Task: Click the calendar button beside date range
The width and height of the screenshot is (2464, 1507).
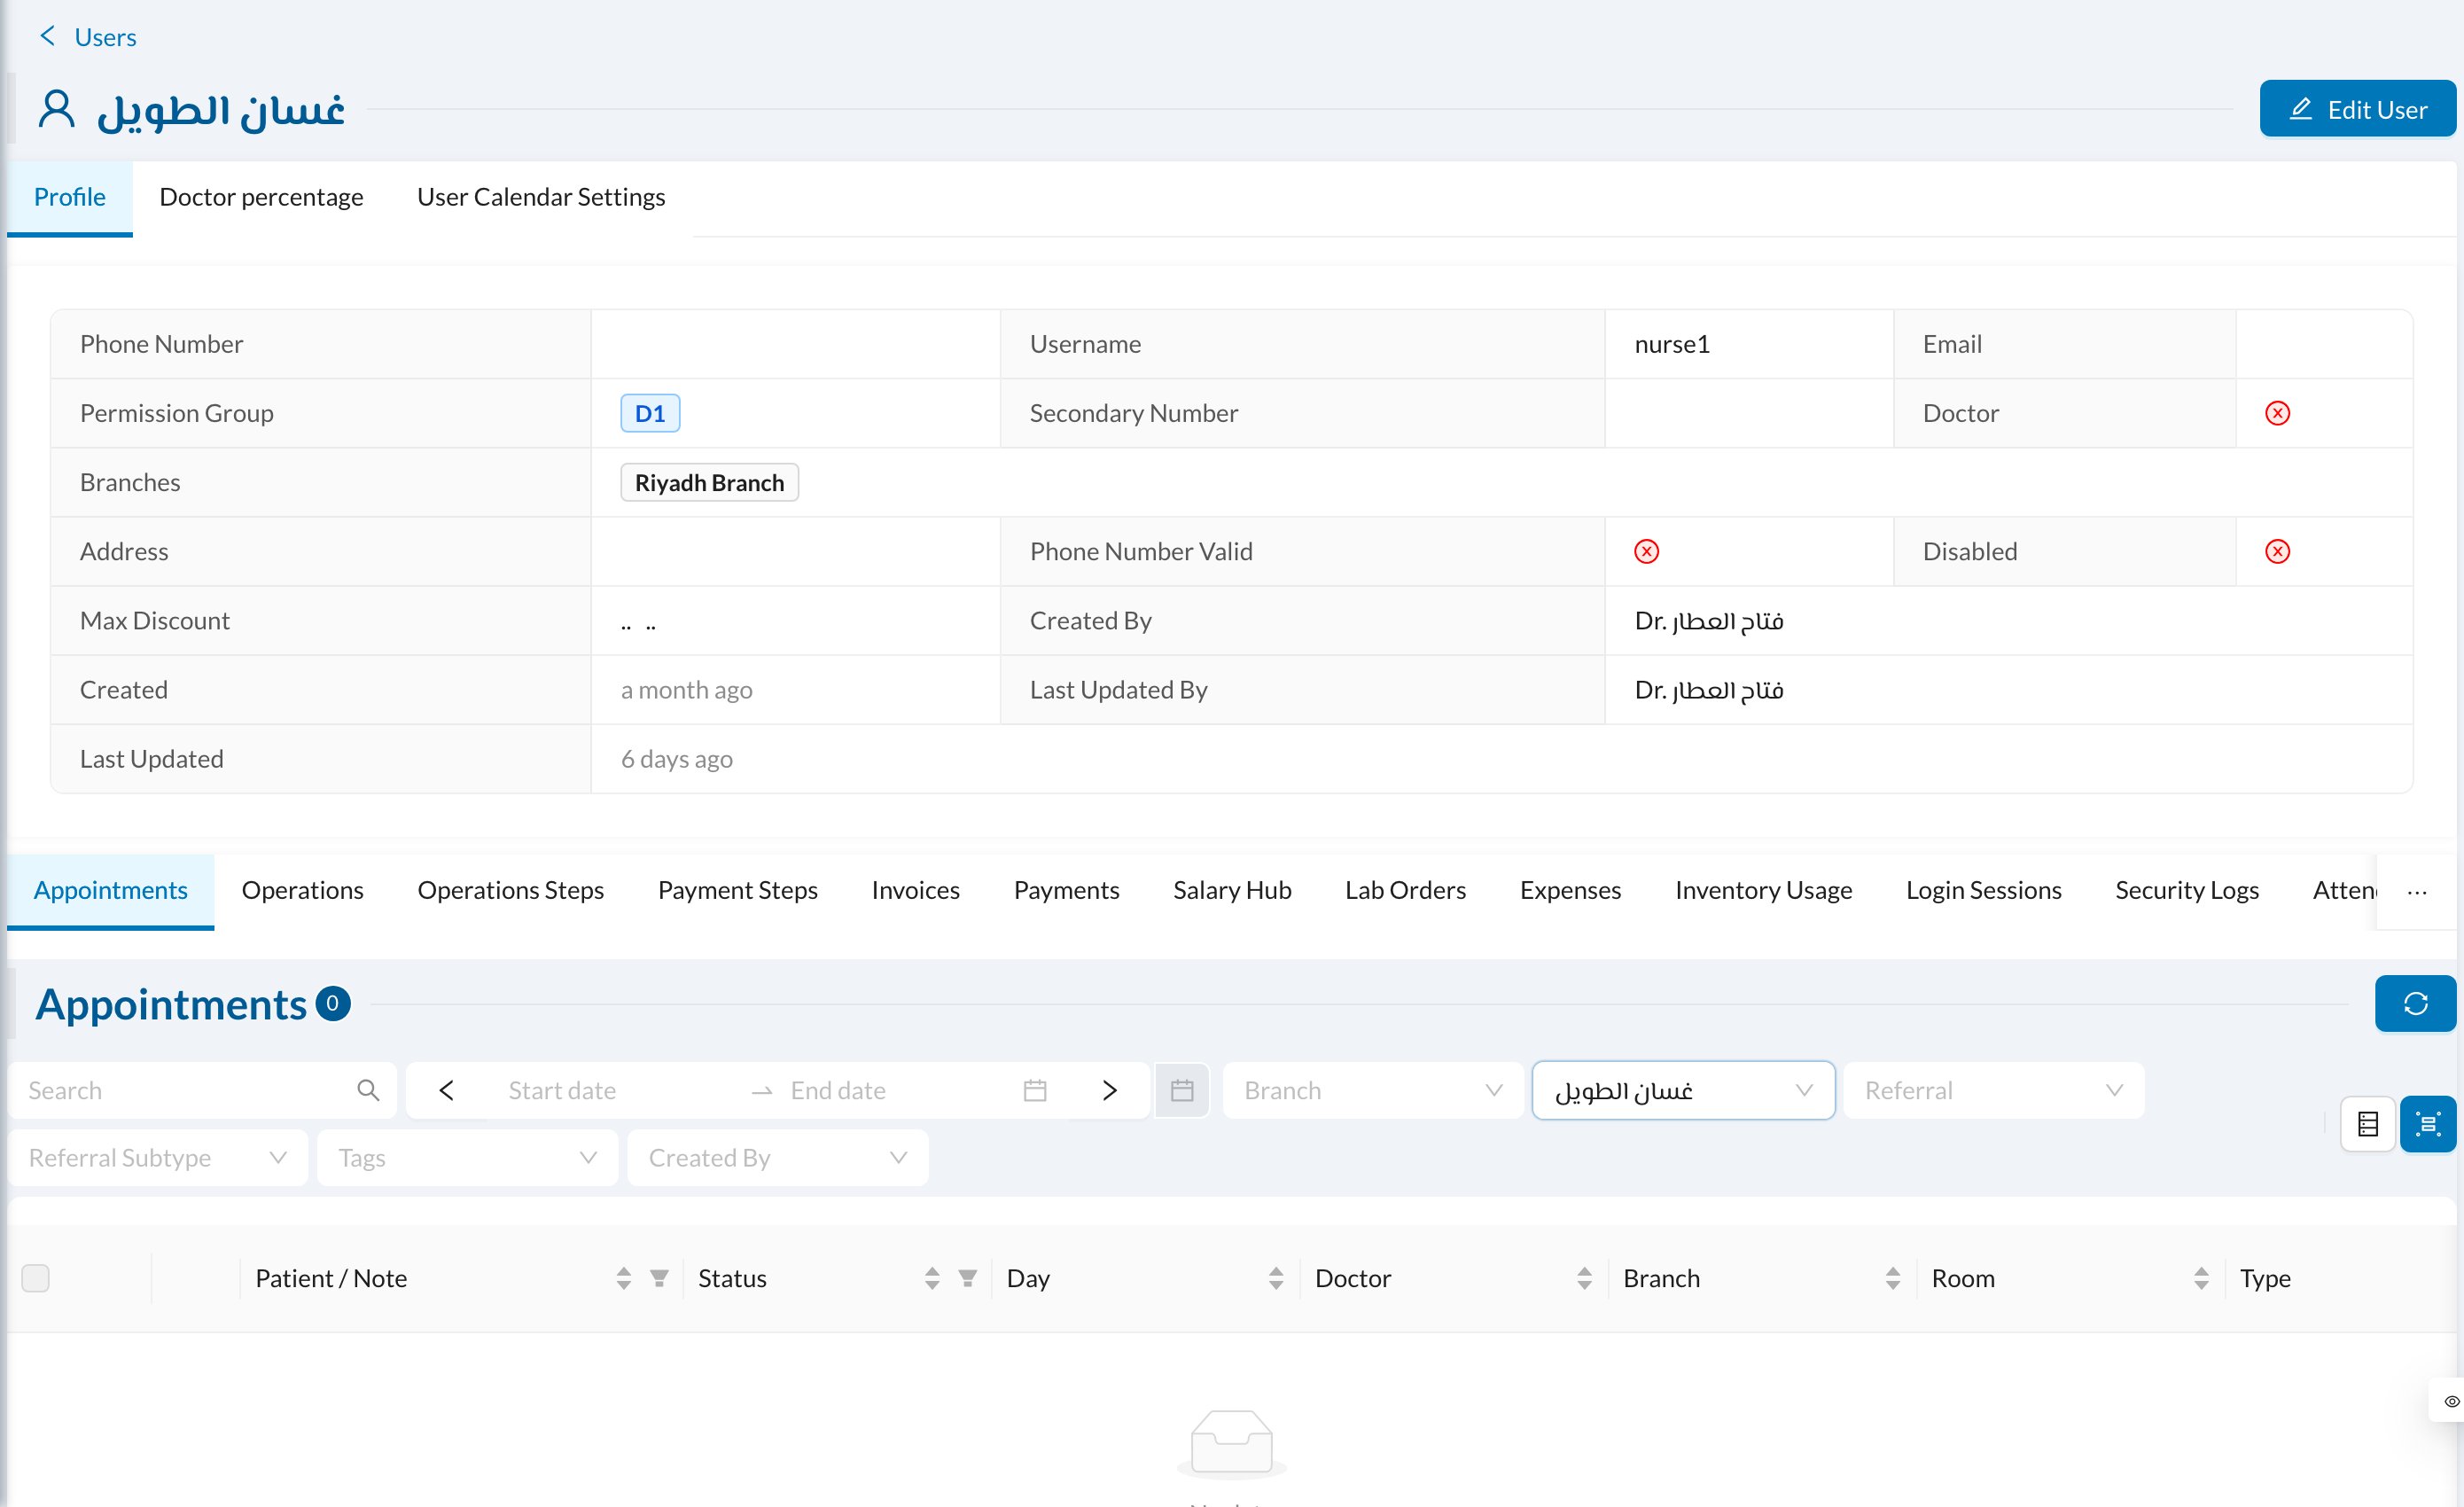Action: pos(1182,1090)
